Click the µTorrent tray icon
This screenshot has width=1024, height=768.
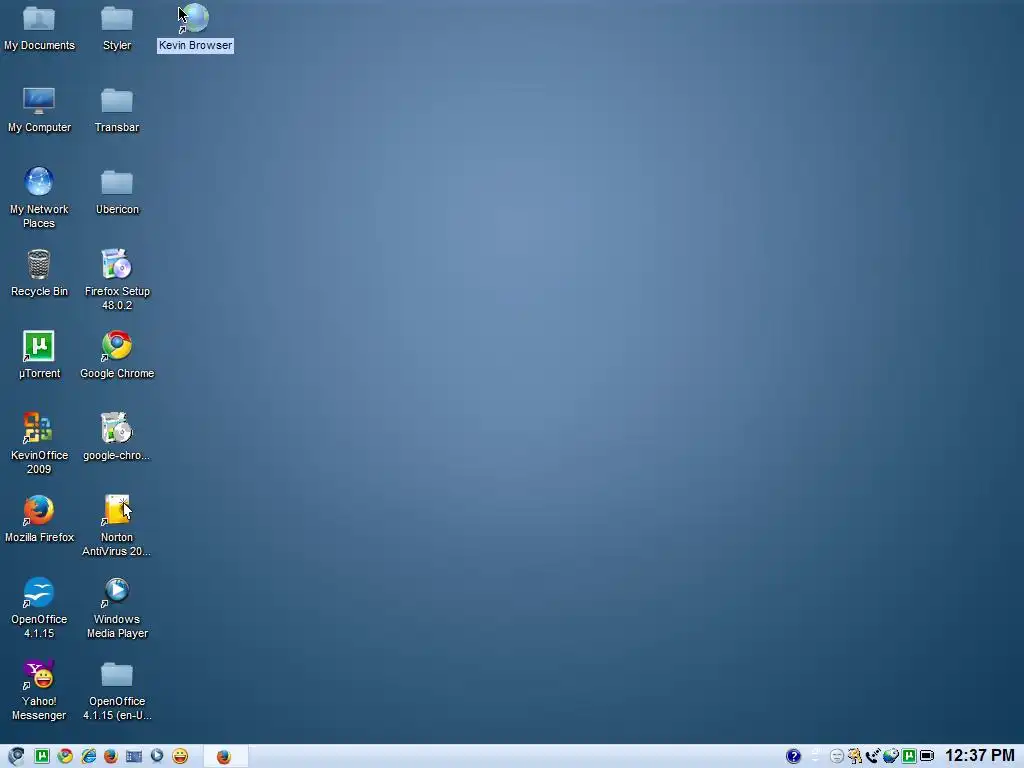pos(908,756)
